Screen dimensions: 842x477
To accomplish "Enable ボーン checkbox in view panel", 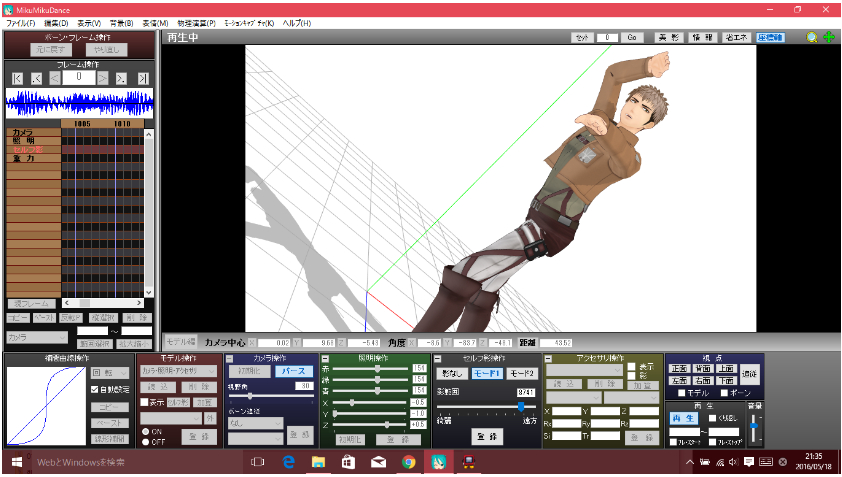I will 724,393.
